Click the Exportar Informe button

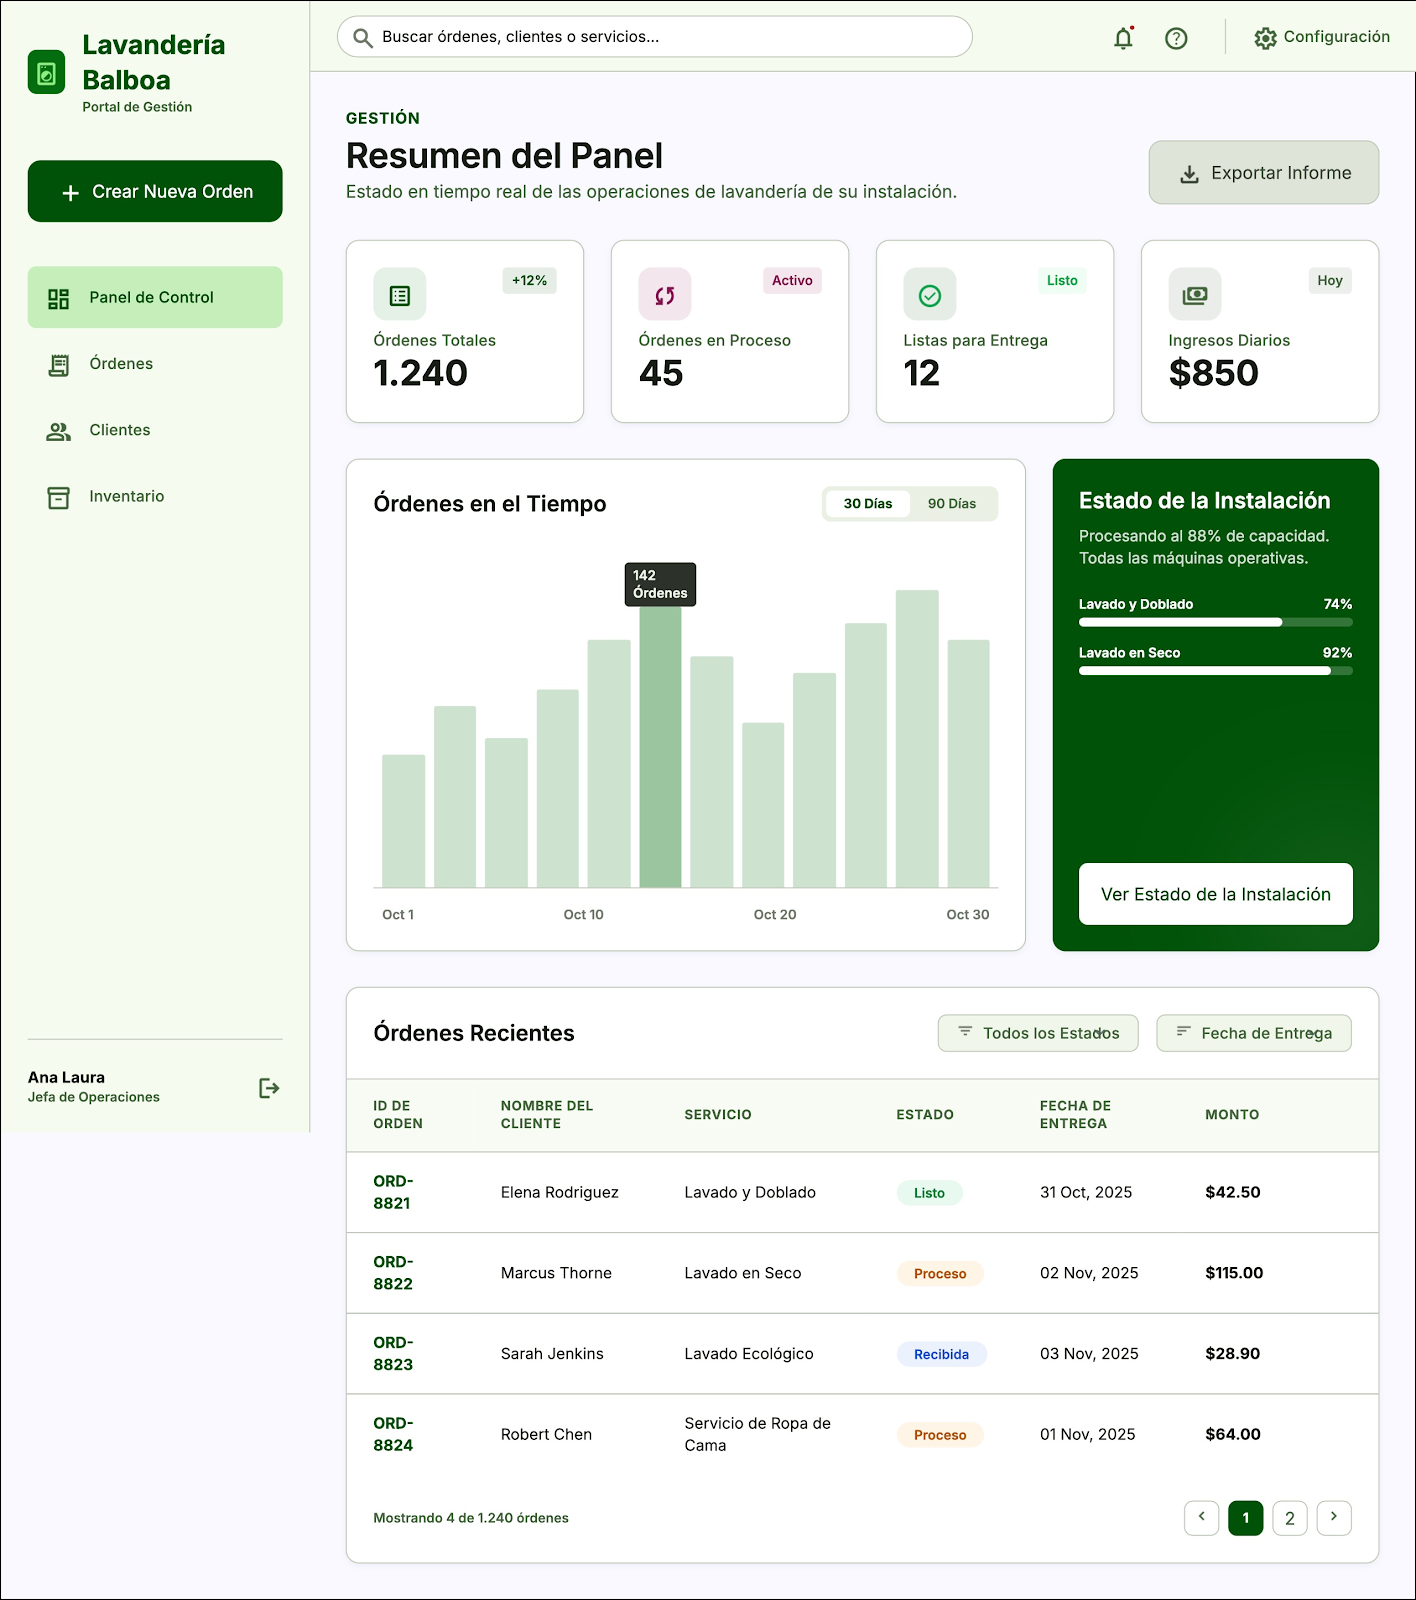click(1264, 173)
